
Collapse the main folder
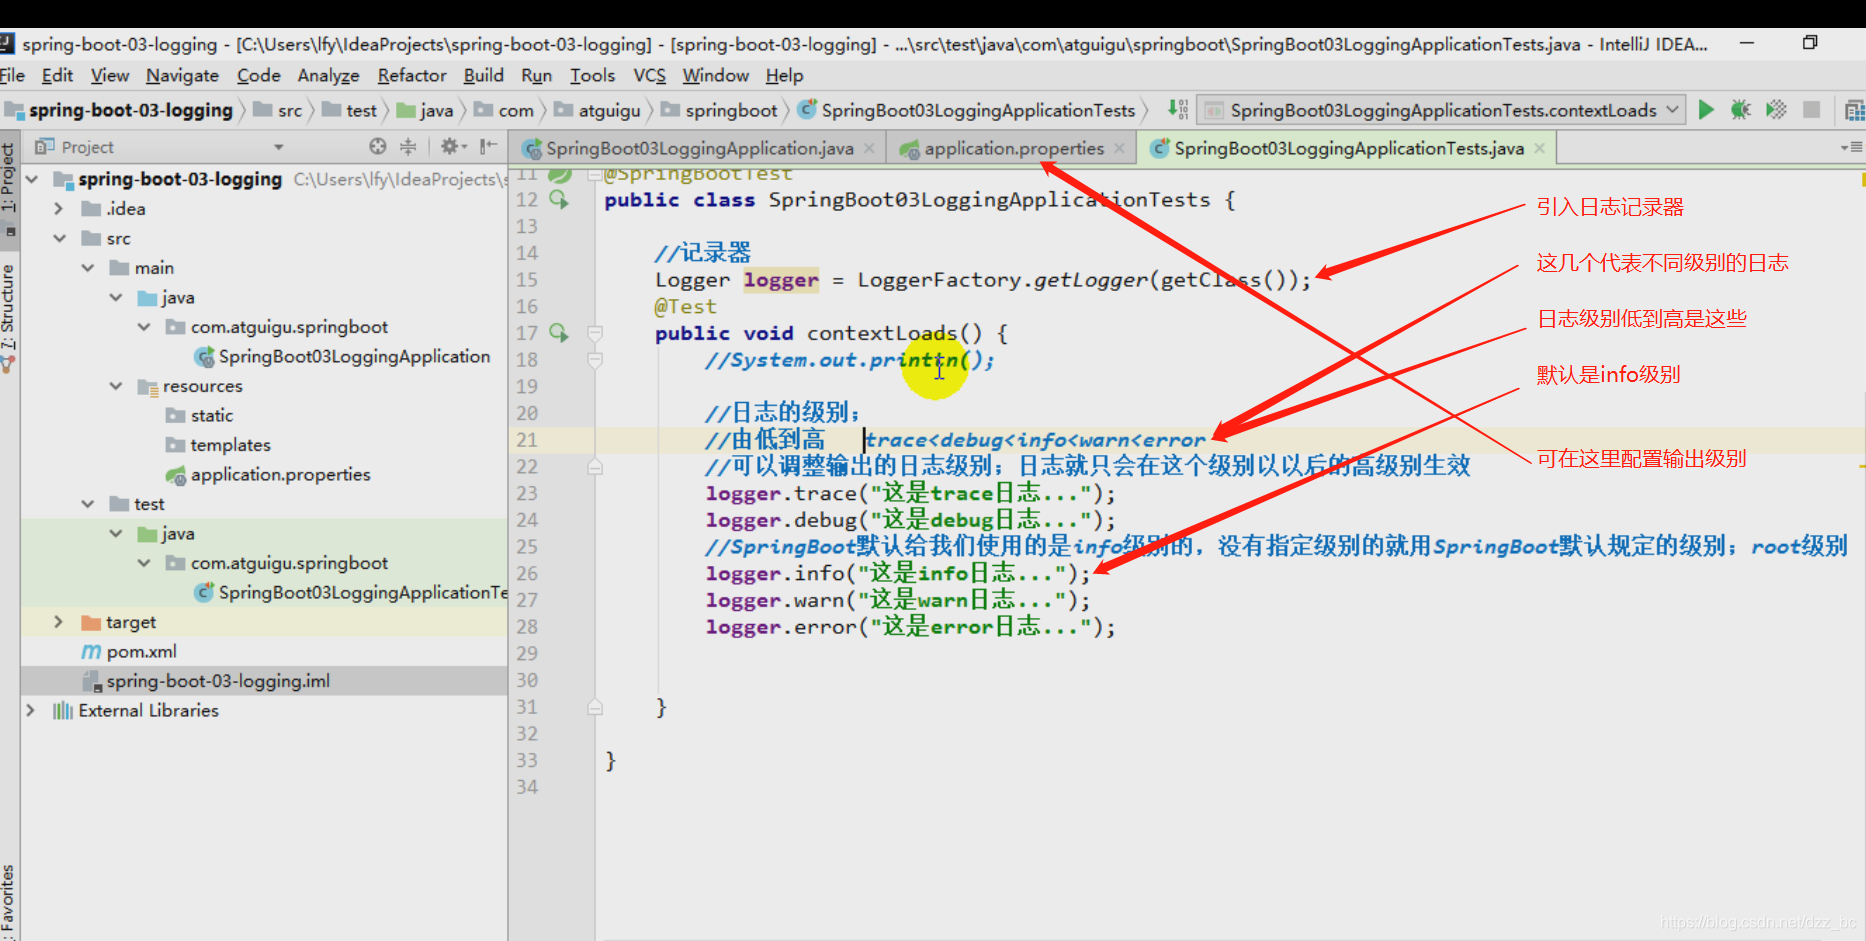(88, 268)
